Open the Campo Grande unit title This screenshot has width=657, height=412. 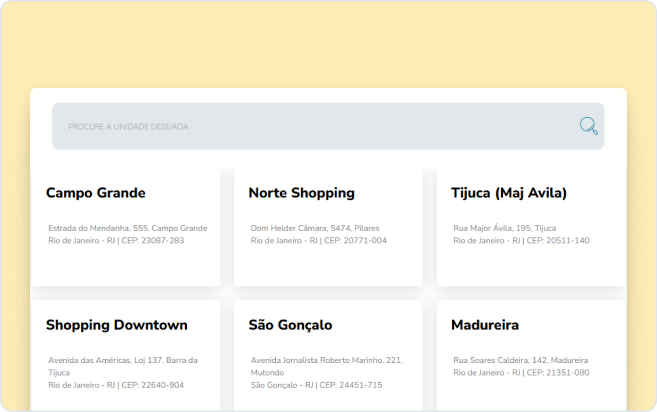(96, 193)
